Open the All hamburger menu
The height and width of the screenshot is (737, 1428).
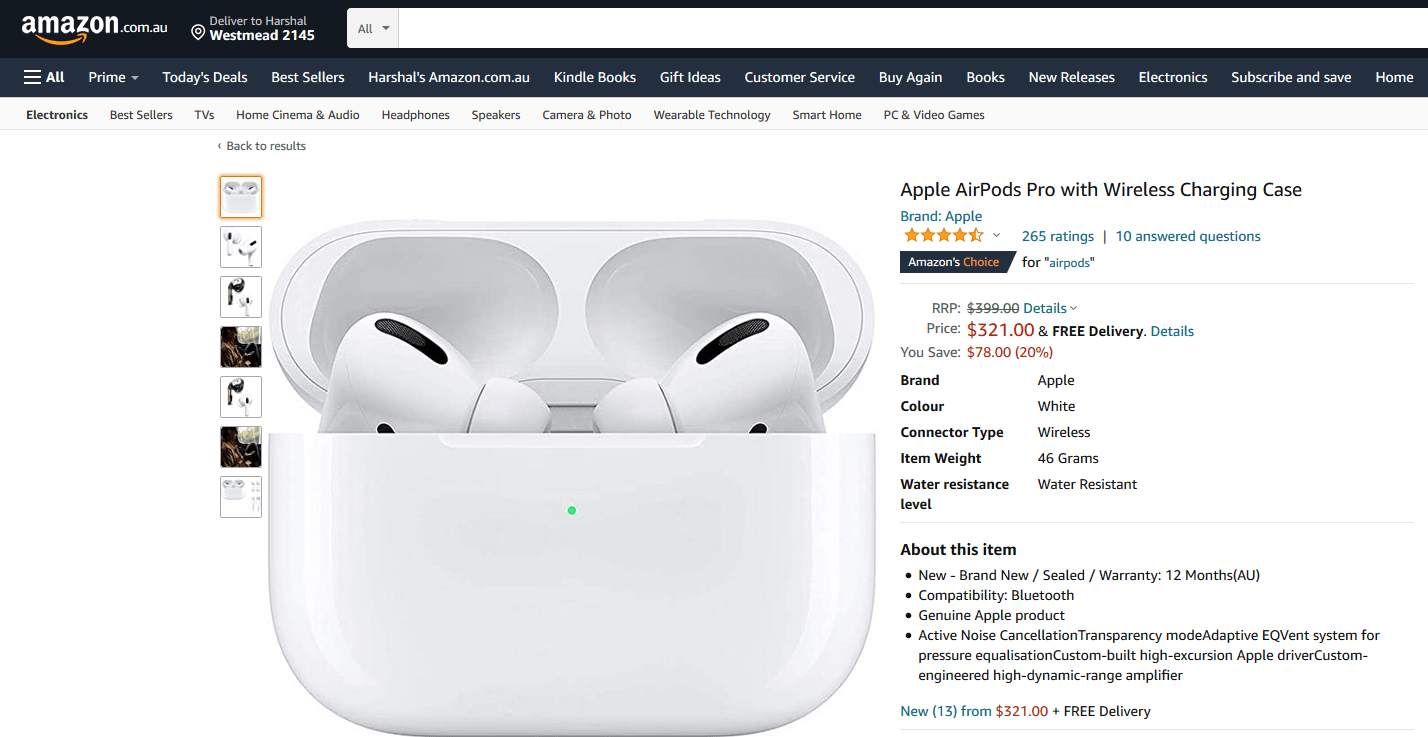[44, 77]
